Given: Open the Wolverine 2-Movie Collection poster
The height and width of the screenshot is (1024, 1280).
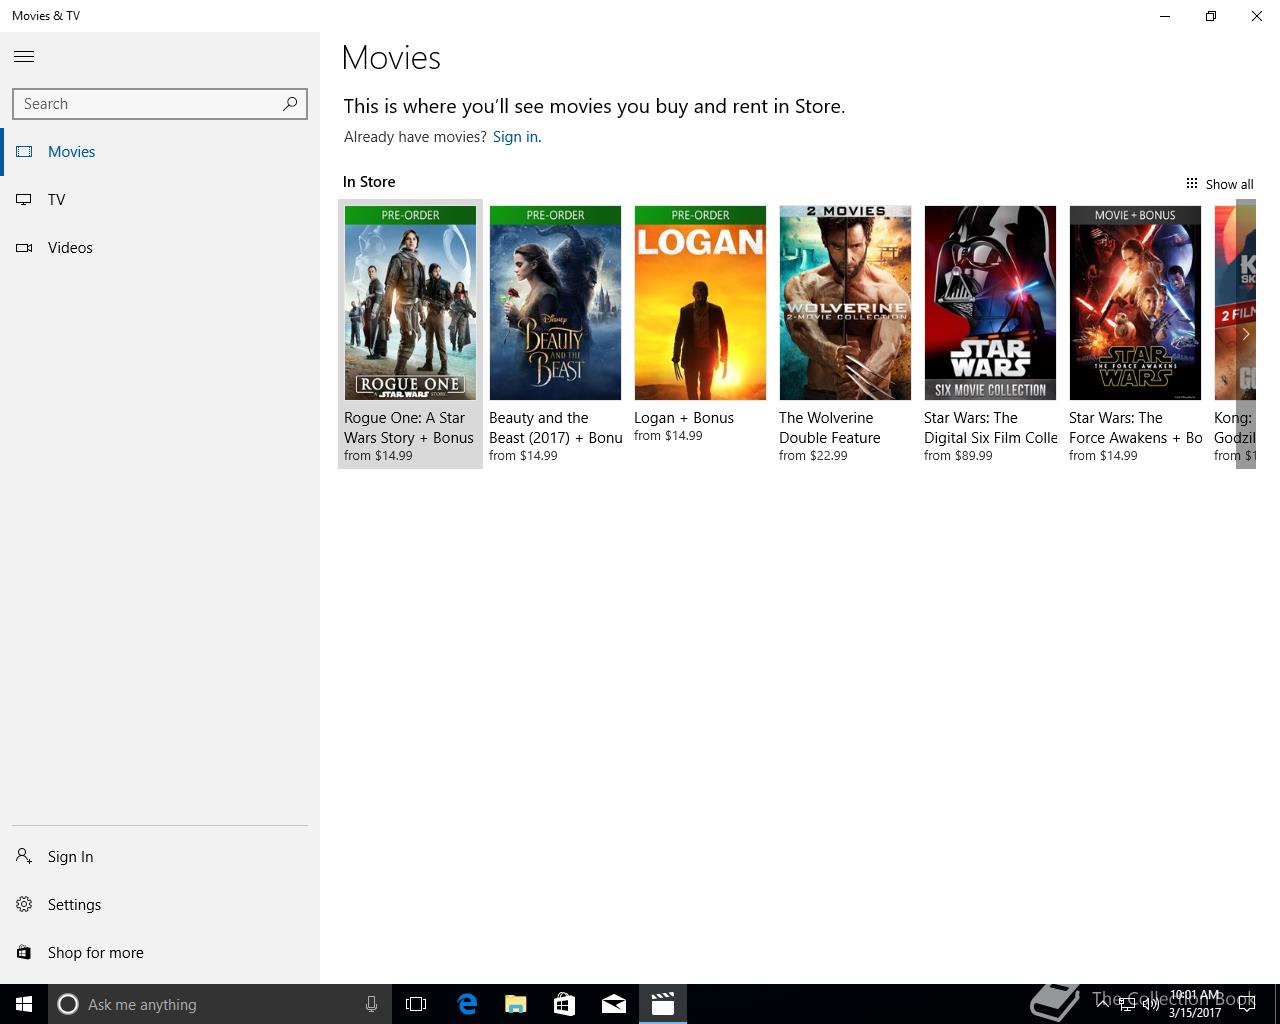Looking at the screenshot, I should pos(845,303).
